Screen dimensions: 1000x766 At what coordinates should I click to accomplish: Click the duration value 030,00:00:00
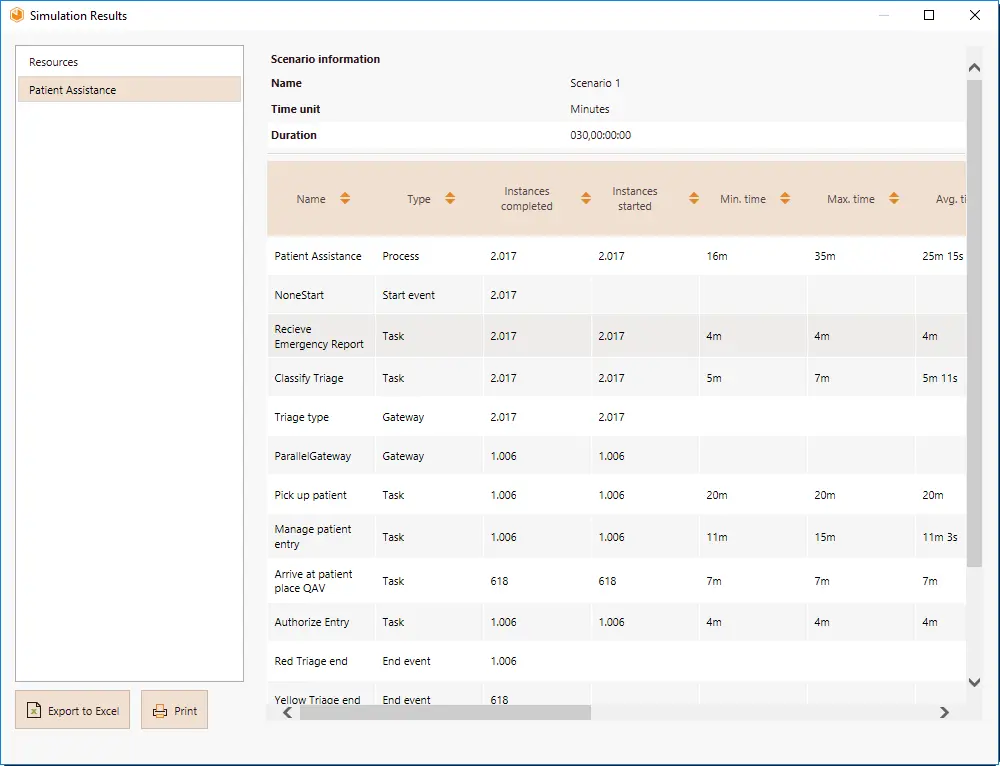point(601,135)
